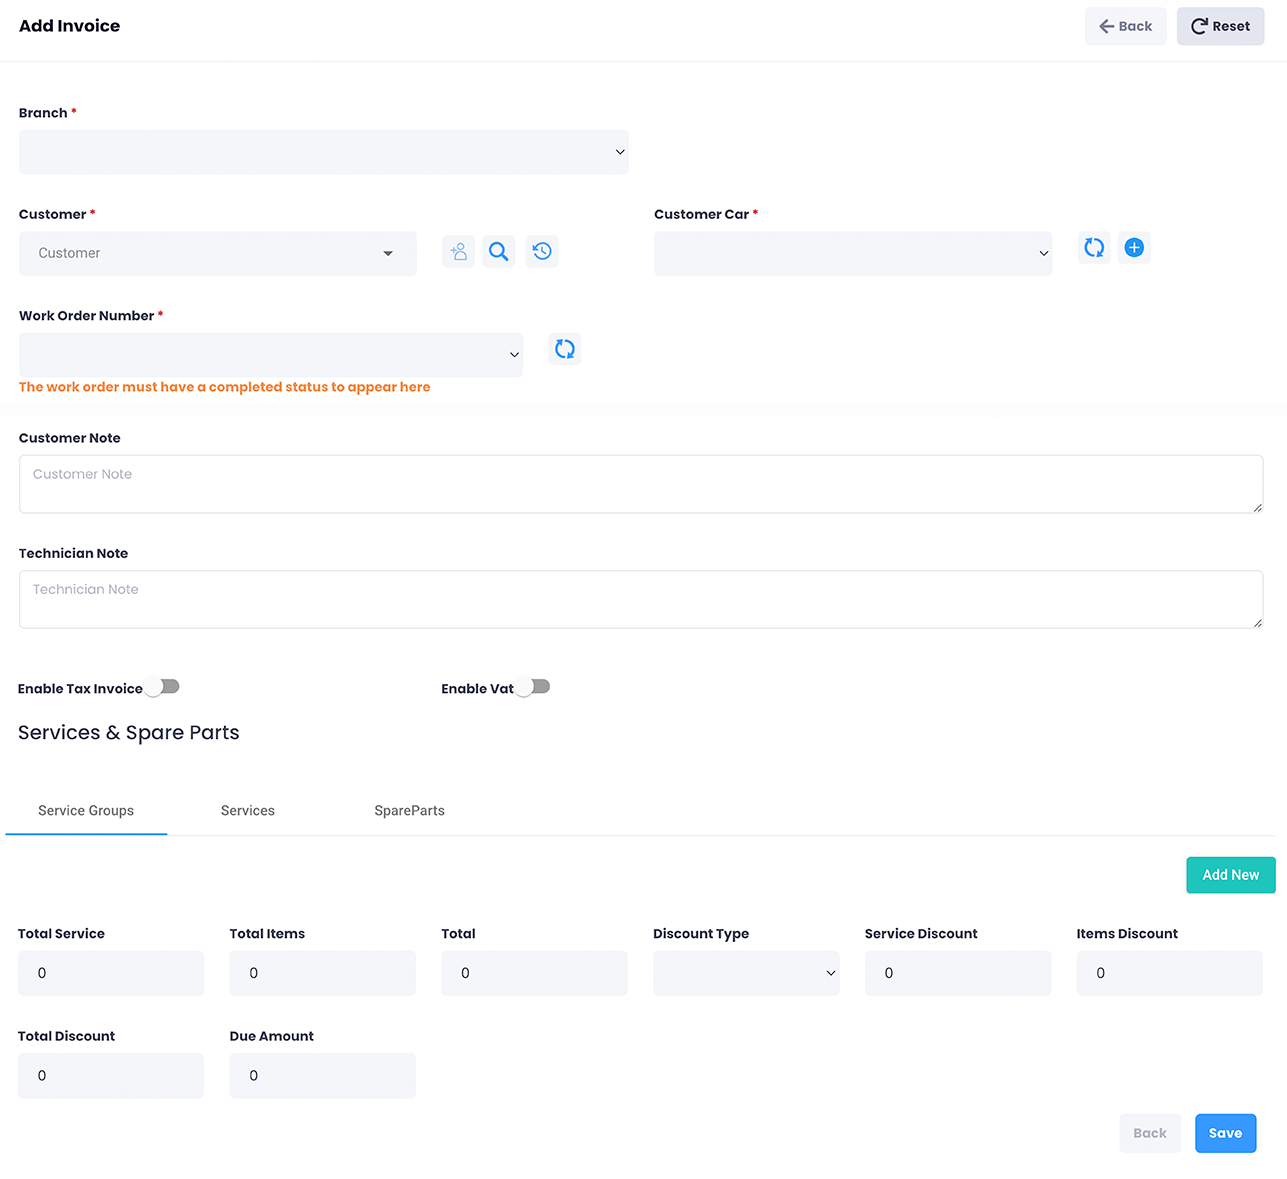
Task: Click the plus icon to add customer car
Action: point(1134,248)
